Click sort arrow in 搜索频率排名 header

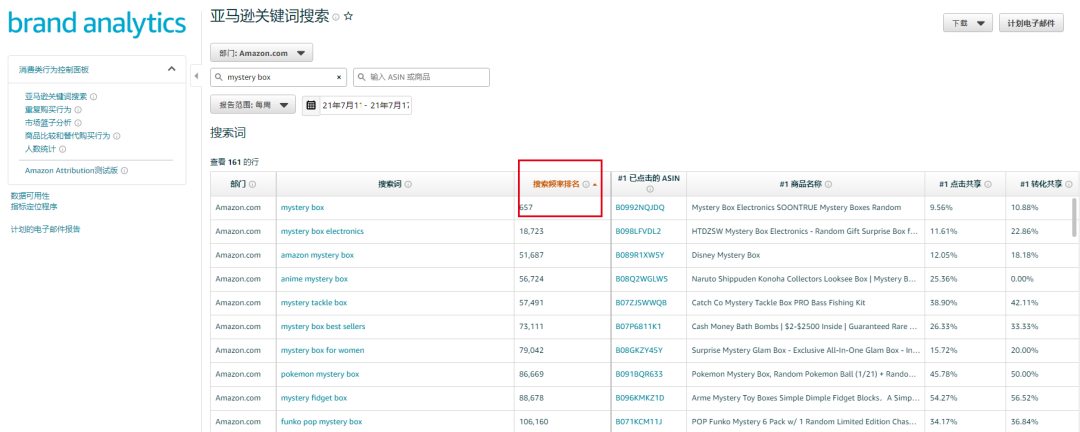coord(594,185)
